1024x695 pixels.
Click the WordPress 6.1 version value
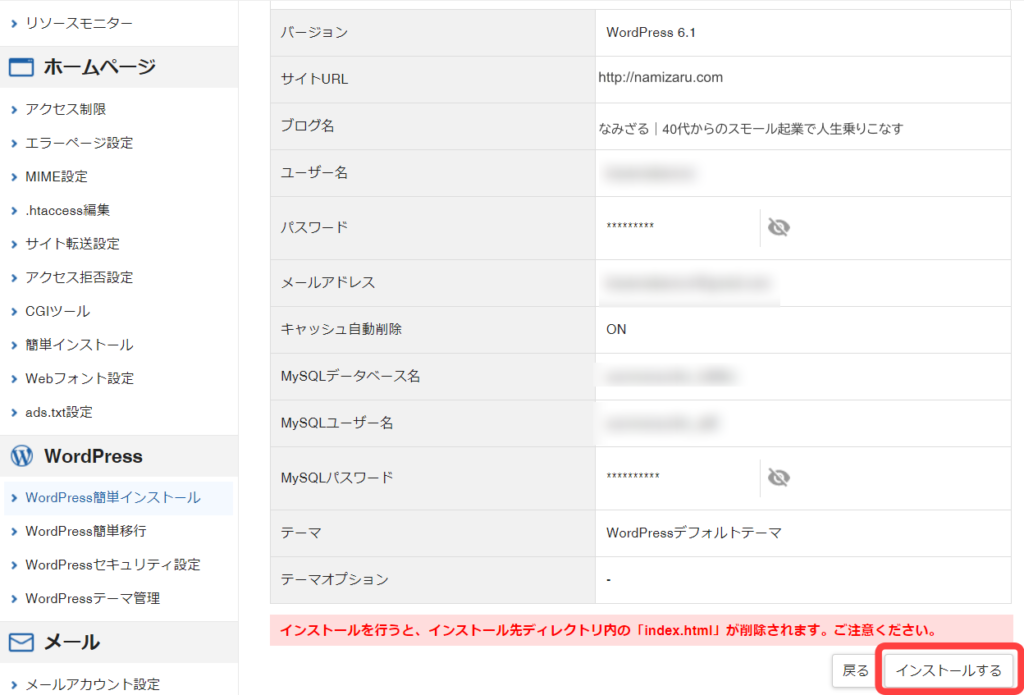tap(650, 33)
